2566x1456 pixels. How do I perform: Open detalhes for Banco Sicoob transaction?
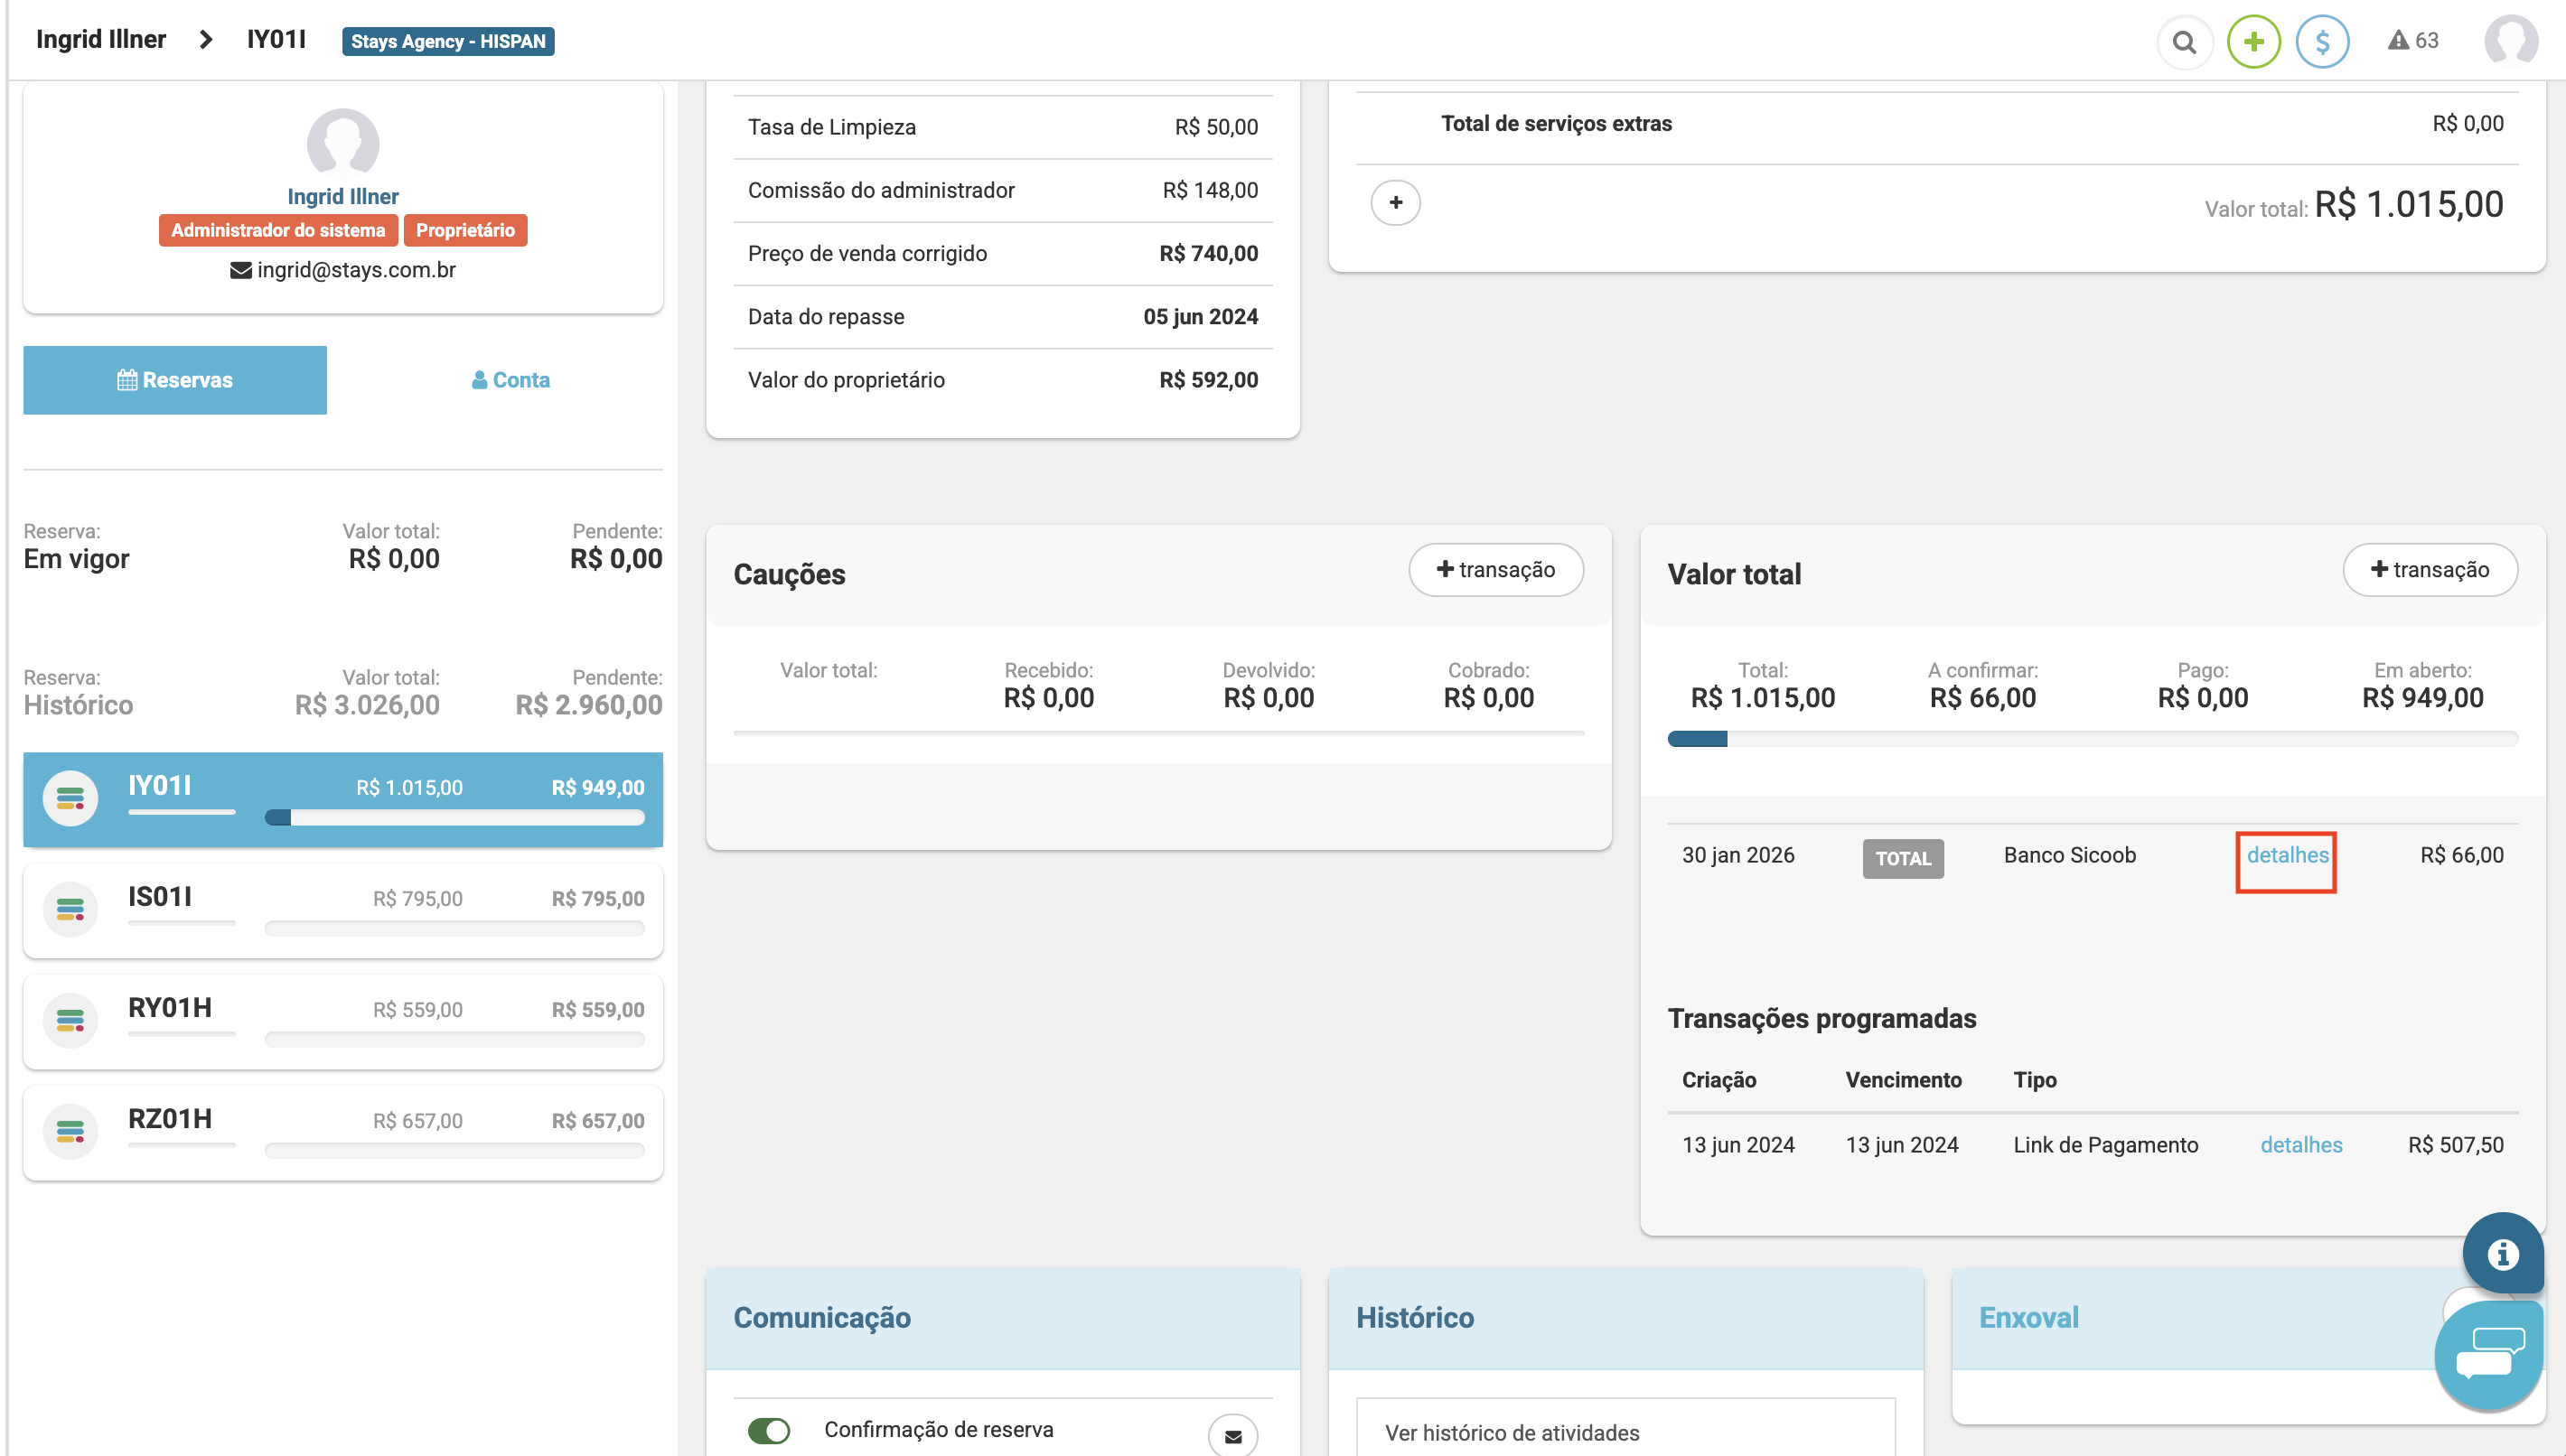click(2286, 855)
